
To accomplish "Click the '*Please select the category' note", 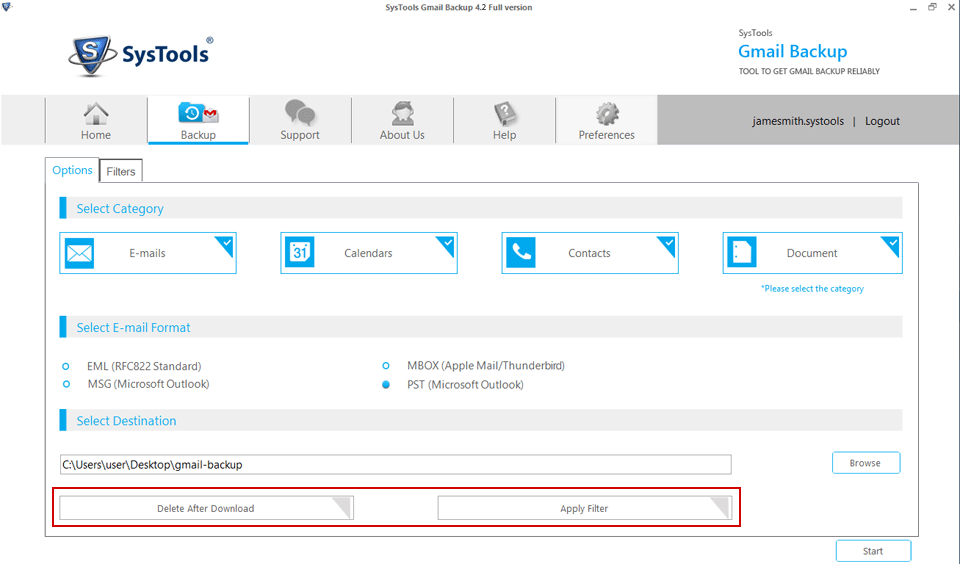I will coord(812,288).
